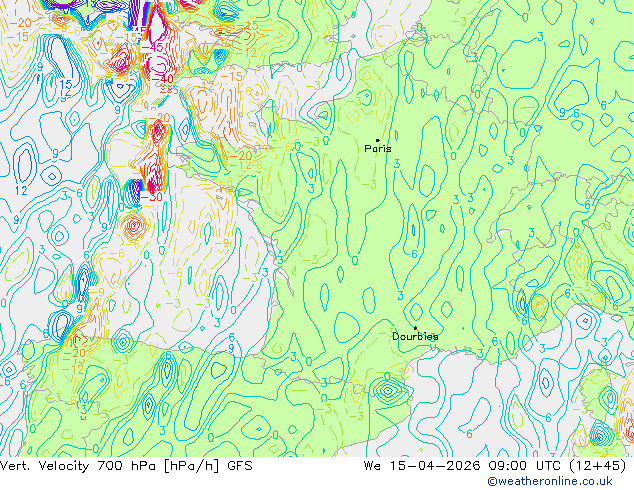Click the 'We 15-04-2026 09:00 UTC (12+45)' timestamp
Viewport: 634px width, 490px height.
tap(495, 466)
